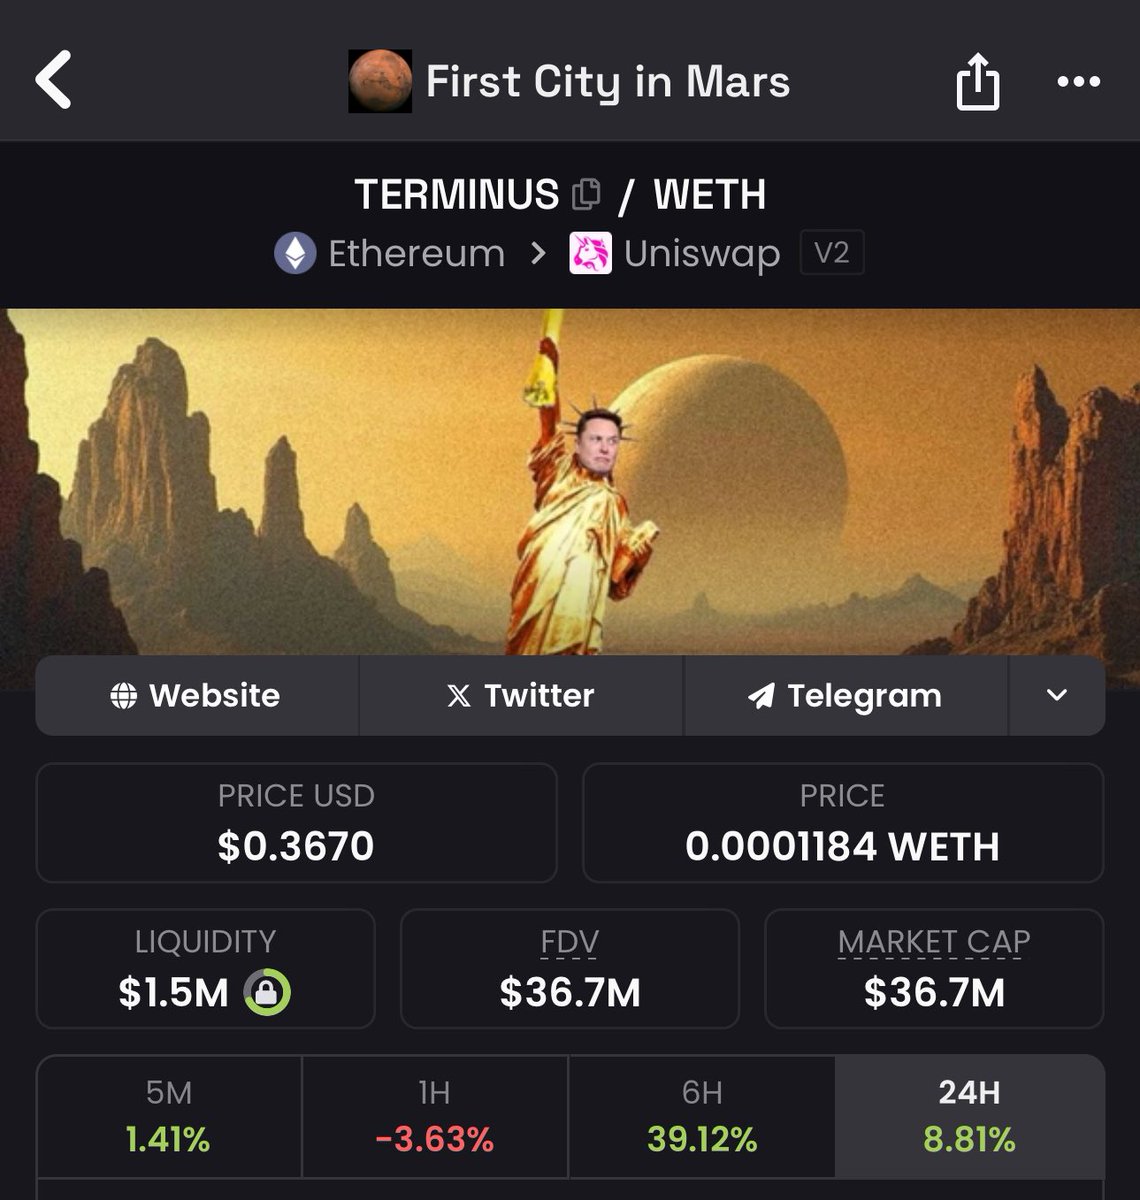
Task: Tap the share icon in header
Action: [977, 81]
